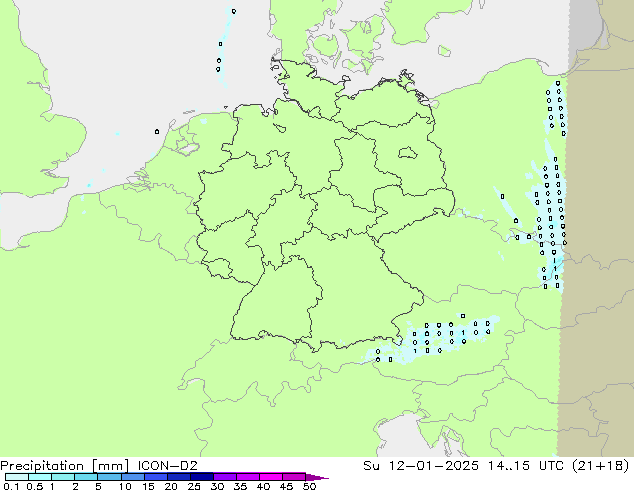This screenshot has height=490, width=634.
Task: Click the '(21+18)' forecast run text
Action: [x=601, y=465]
